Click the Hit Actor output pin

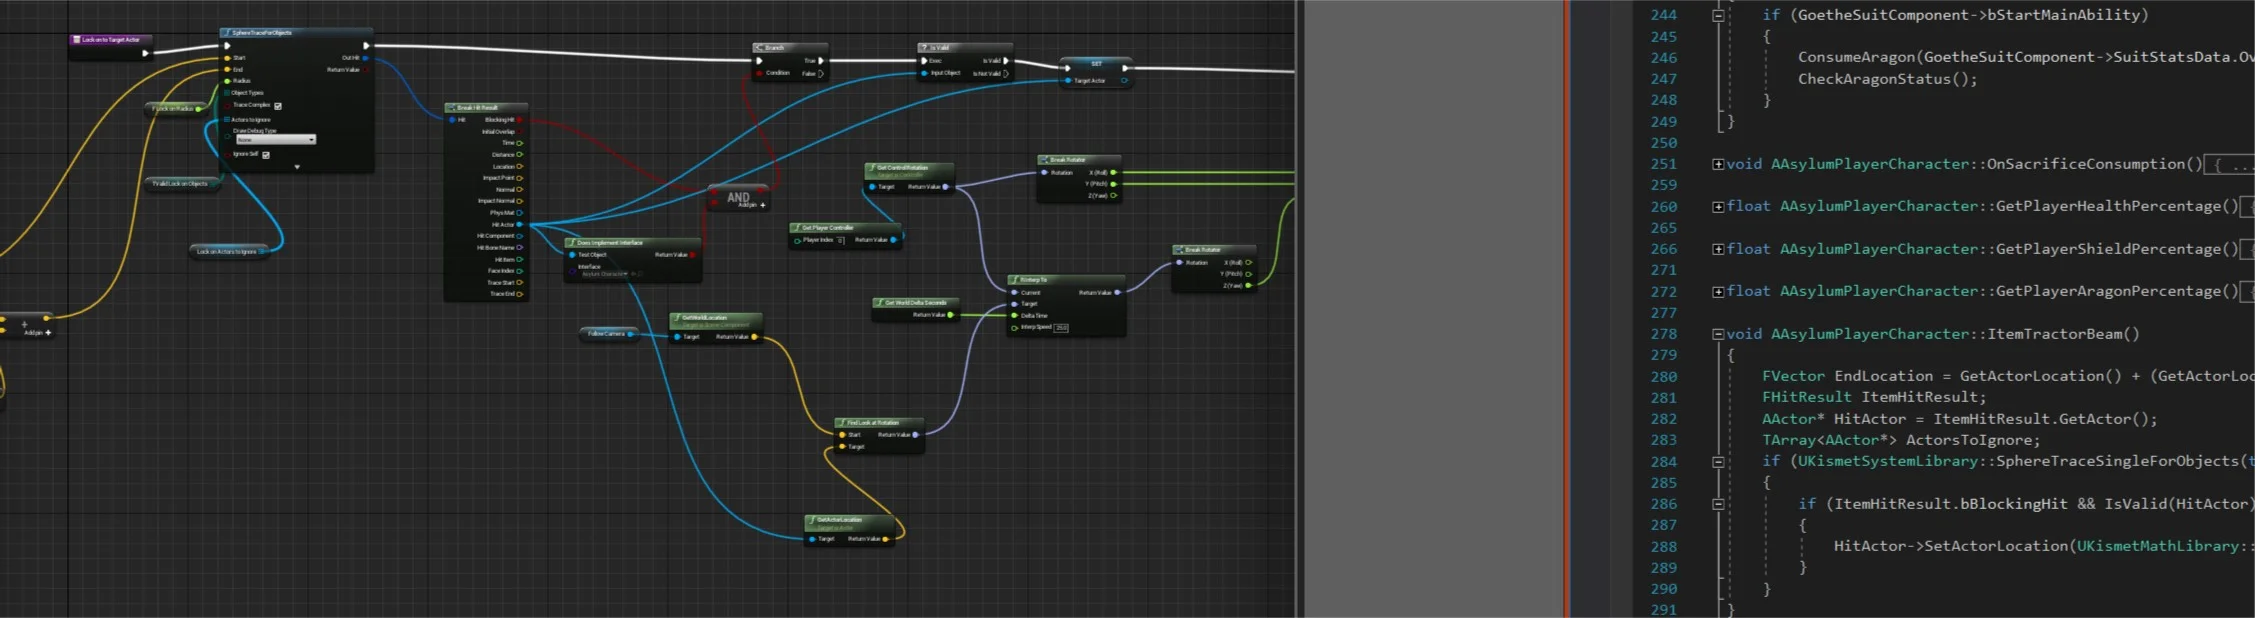(519, 225)
